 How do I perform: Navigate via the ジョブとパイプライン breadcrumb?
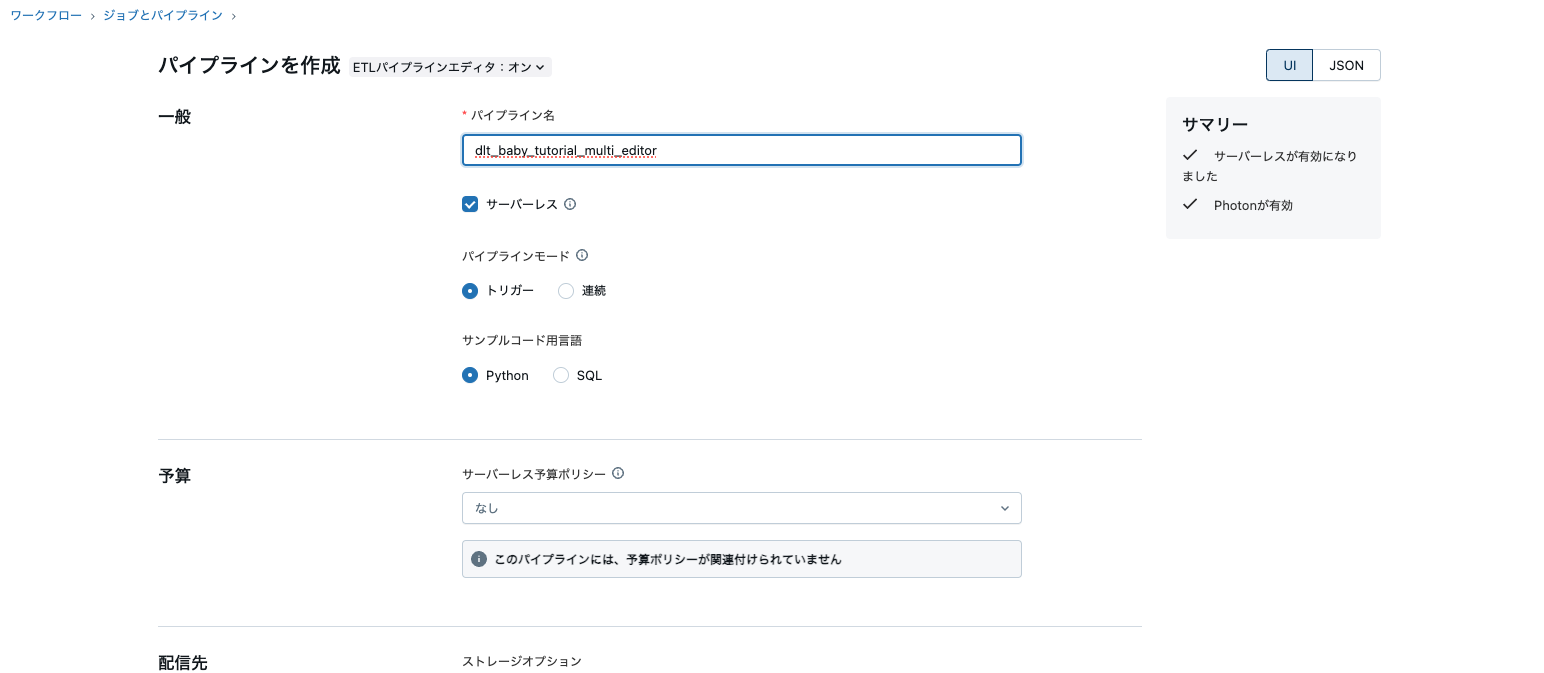coord(162,15)
